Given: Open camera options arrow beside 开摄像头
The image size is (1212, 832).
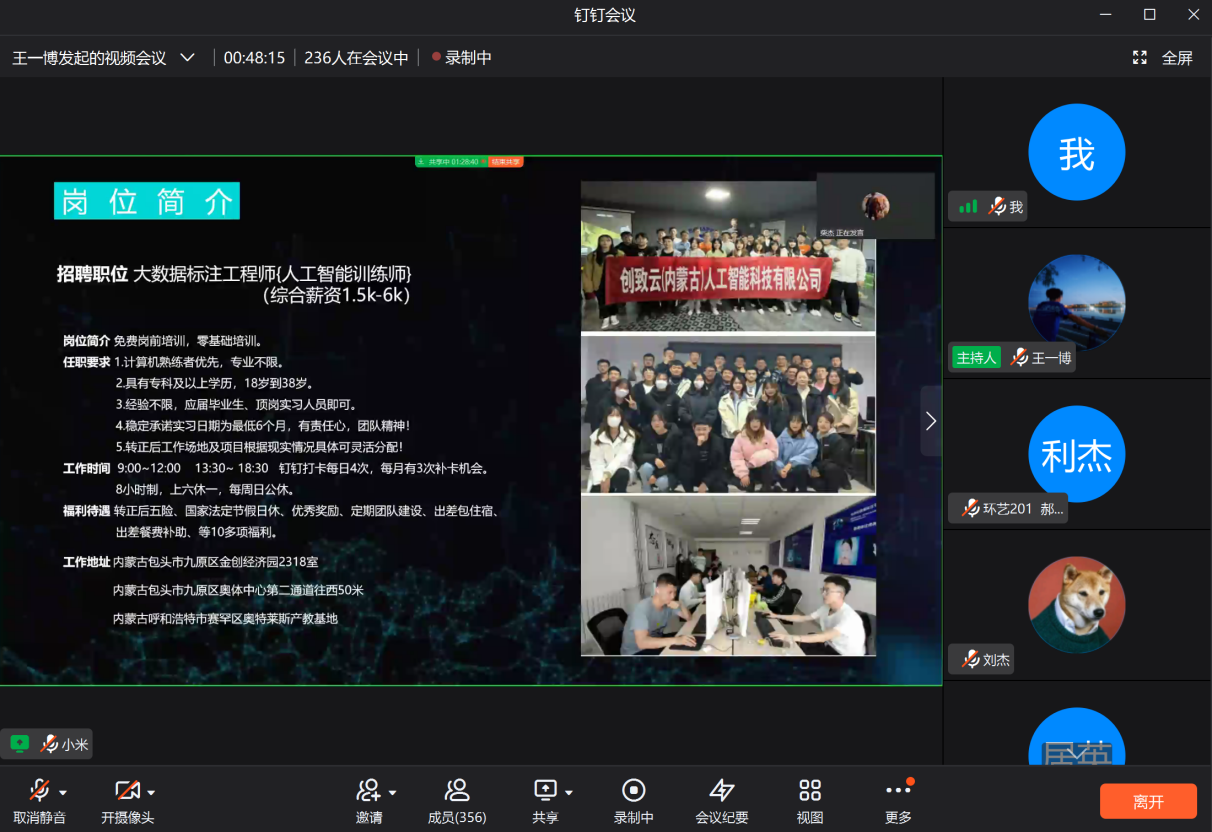Looking at the screenshot, I should (151, 793).
